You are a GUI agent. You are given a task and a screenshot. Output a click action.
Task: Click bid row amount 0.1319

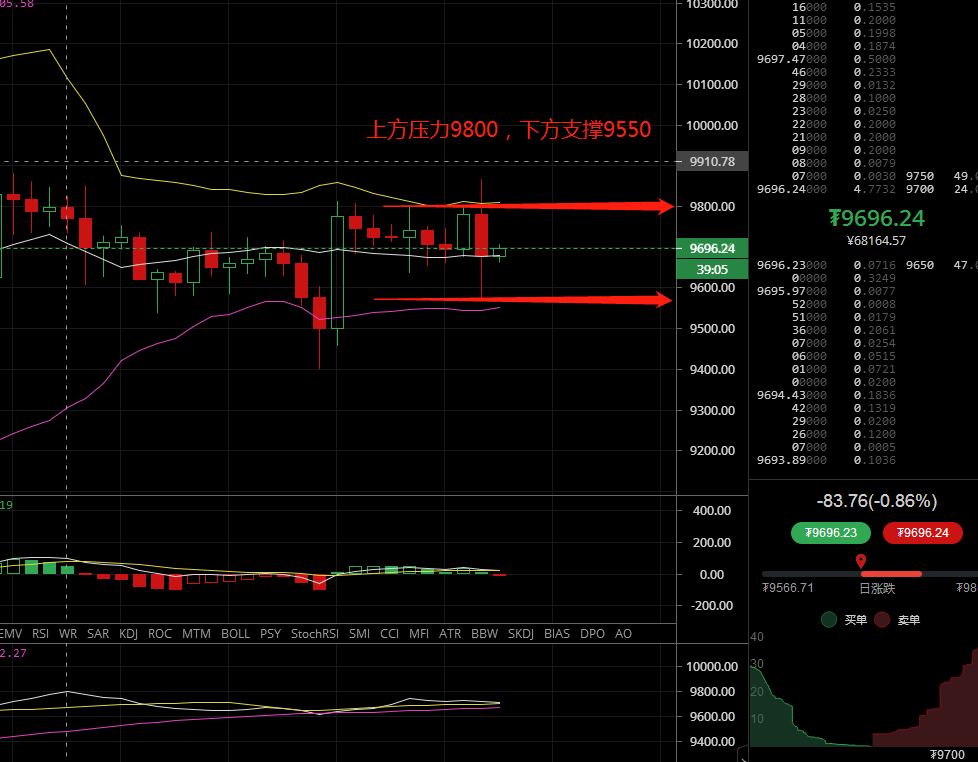[874, 408]
